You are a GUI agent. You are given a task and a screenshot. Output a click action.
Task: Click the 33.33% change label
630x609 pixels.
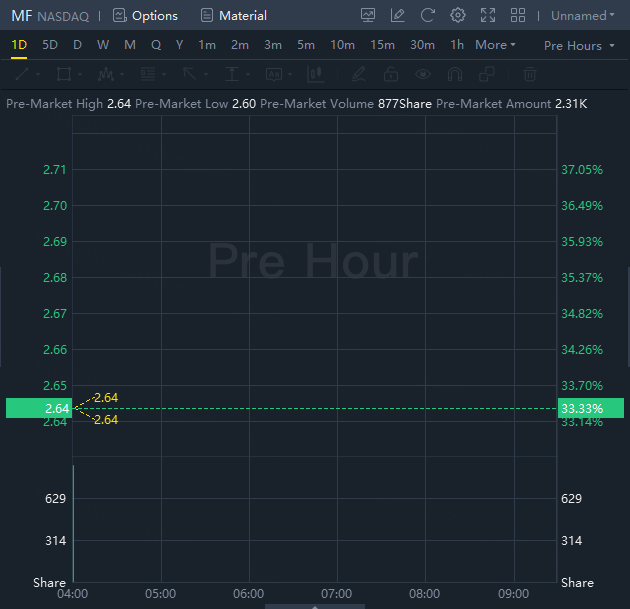tap(591, 408)
